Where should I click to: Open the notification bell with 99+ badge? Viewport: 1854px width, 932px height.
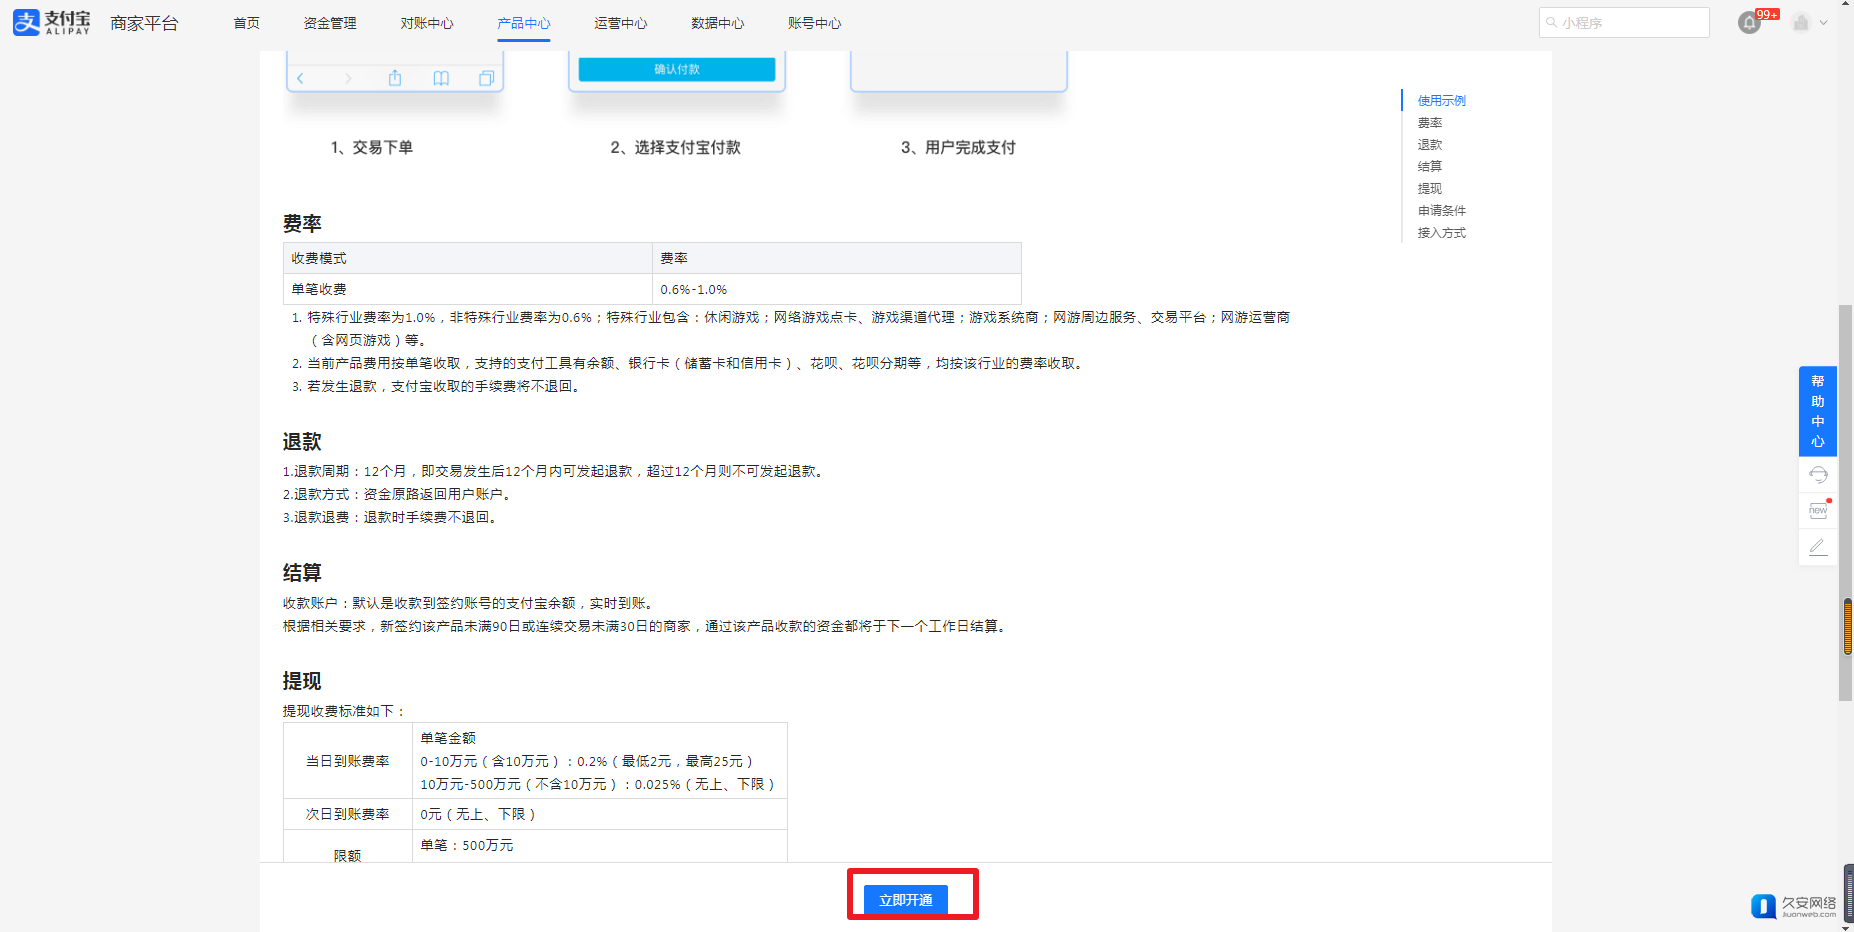tap(1750, 23)
